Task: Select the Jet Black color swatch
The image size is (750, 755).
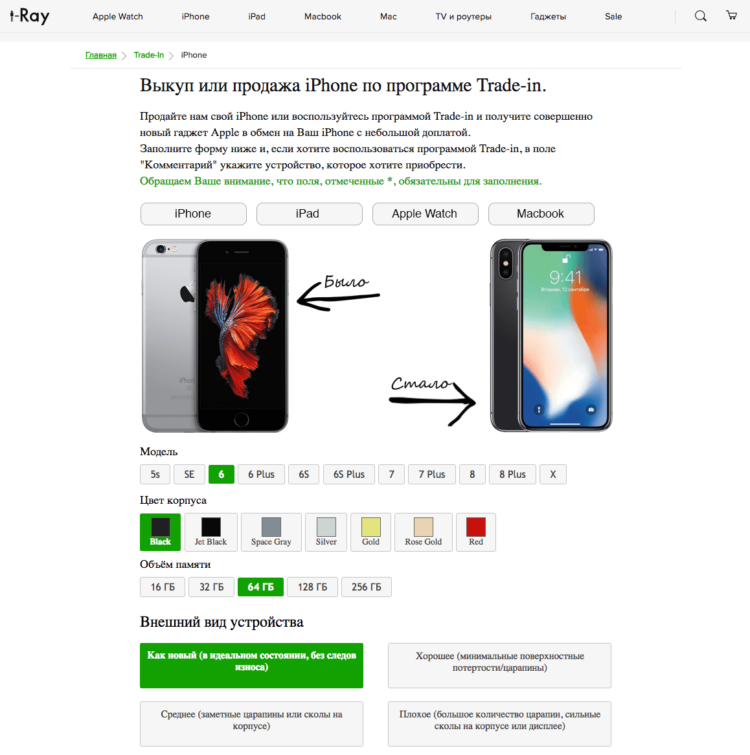Action: pos(211,532)
